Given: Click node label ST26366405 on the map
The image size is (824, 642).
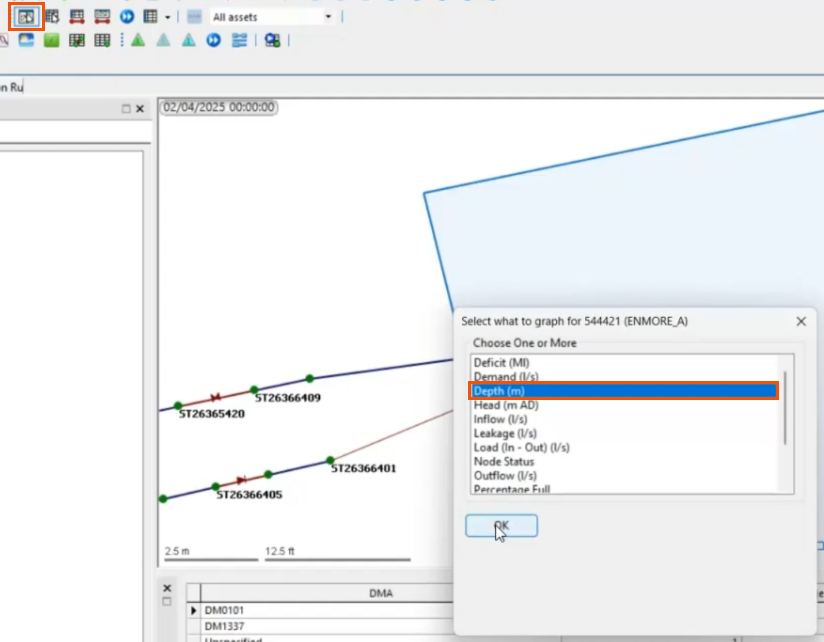Looking at the screenshot, I should (x=249, y=494).
